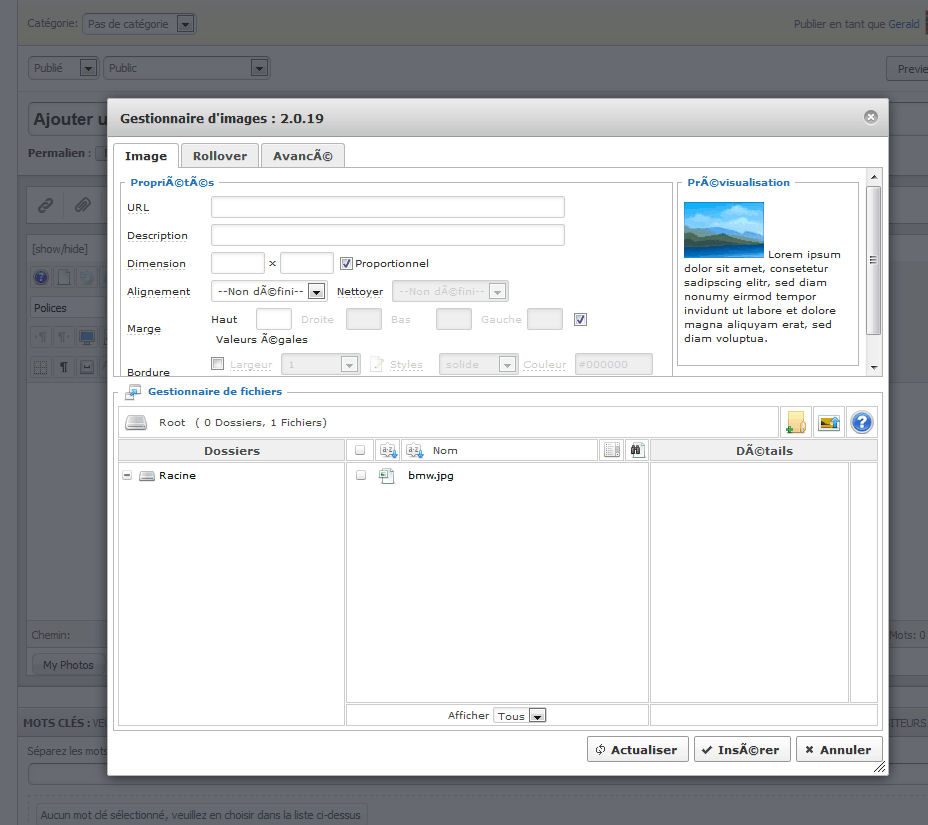Collapse the Racine folder tree
Image resolution: width=928 pixels, height=825 pixels.
tap(127, 476)
